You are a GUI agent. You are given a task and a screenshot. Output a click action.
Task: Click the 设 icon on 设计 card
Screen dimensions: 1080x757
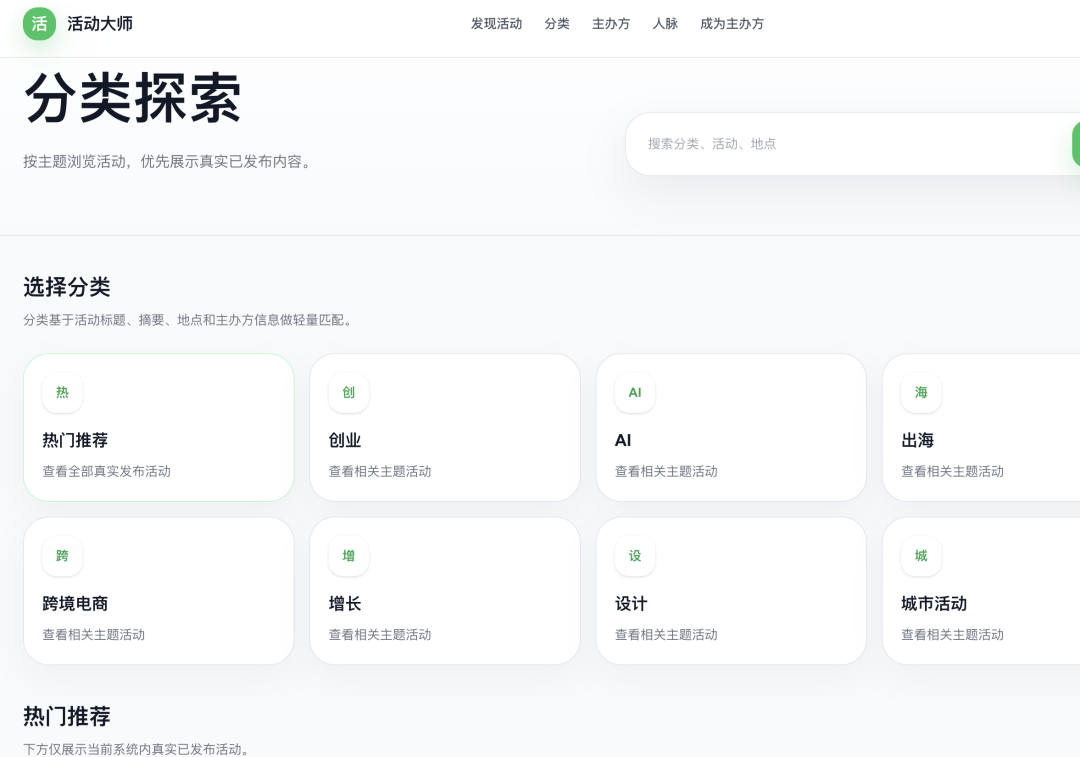pos(635,556)
